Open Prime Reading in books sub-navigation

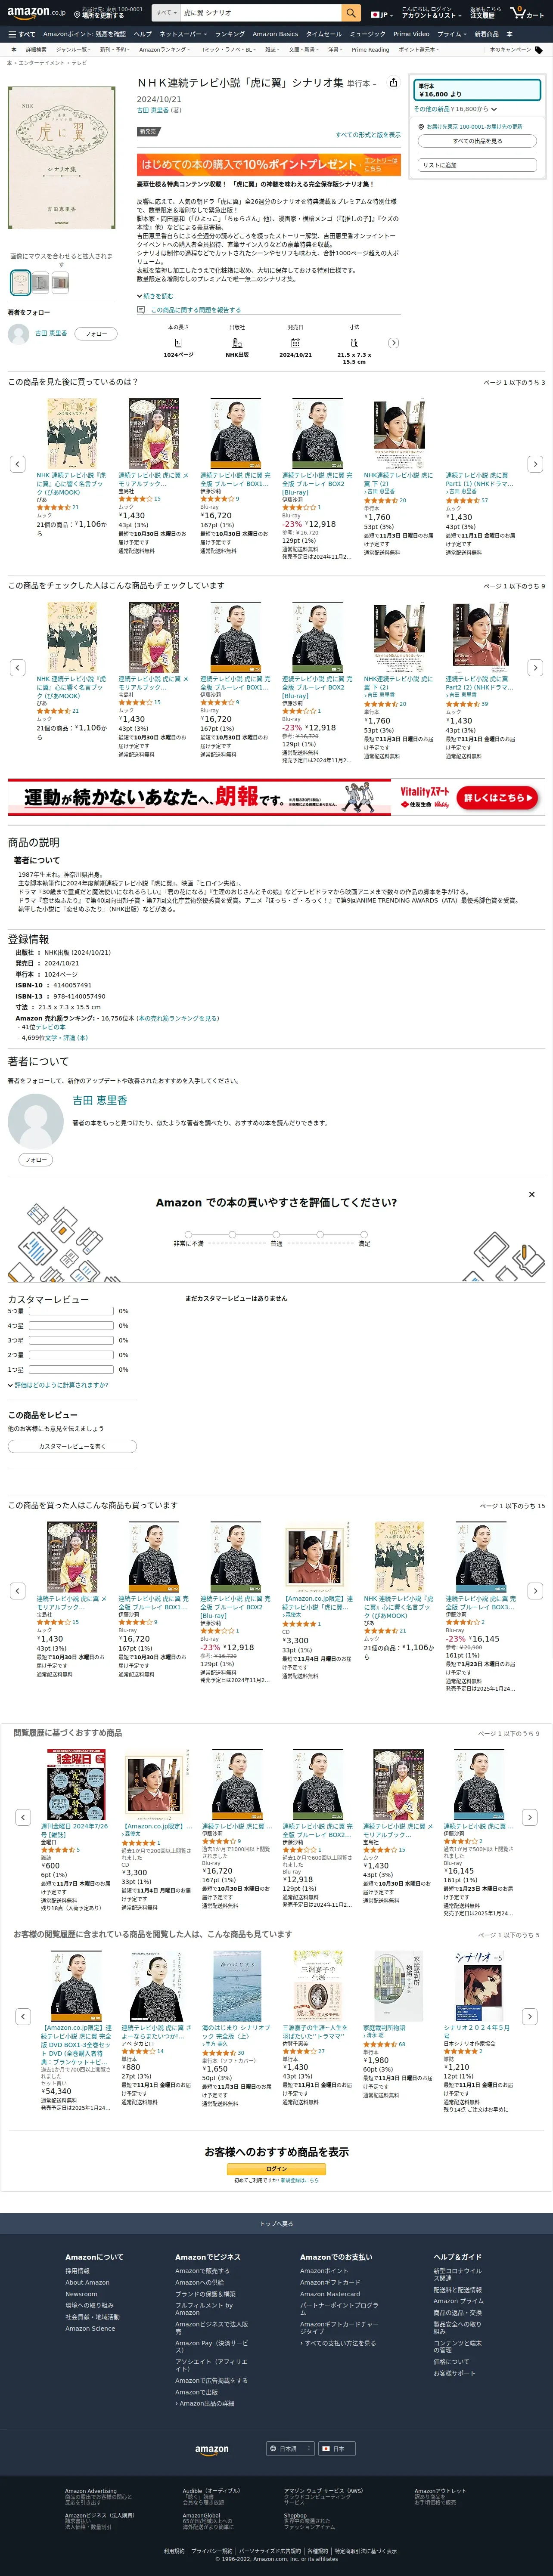coord(370,49)
